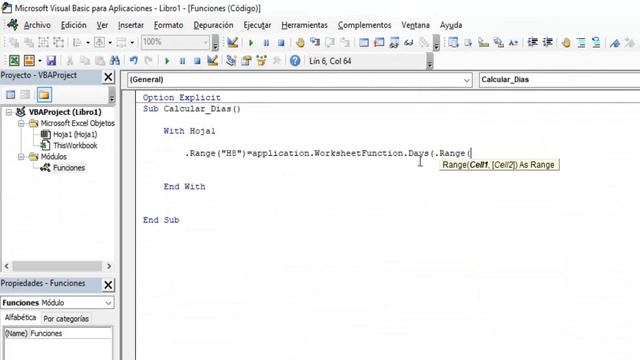Click the Project panel scroll right arrow
This screenshot has height=360, width=640.
pos(109,266)
